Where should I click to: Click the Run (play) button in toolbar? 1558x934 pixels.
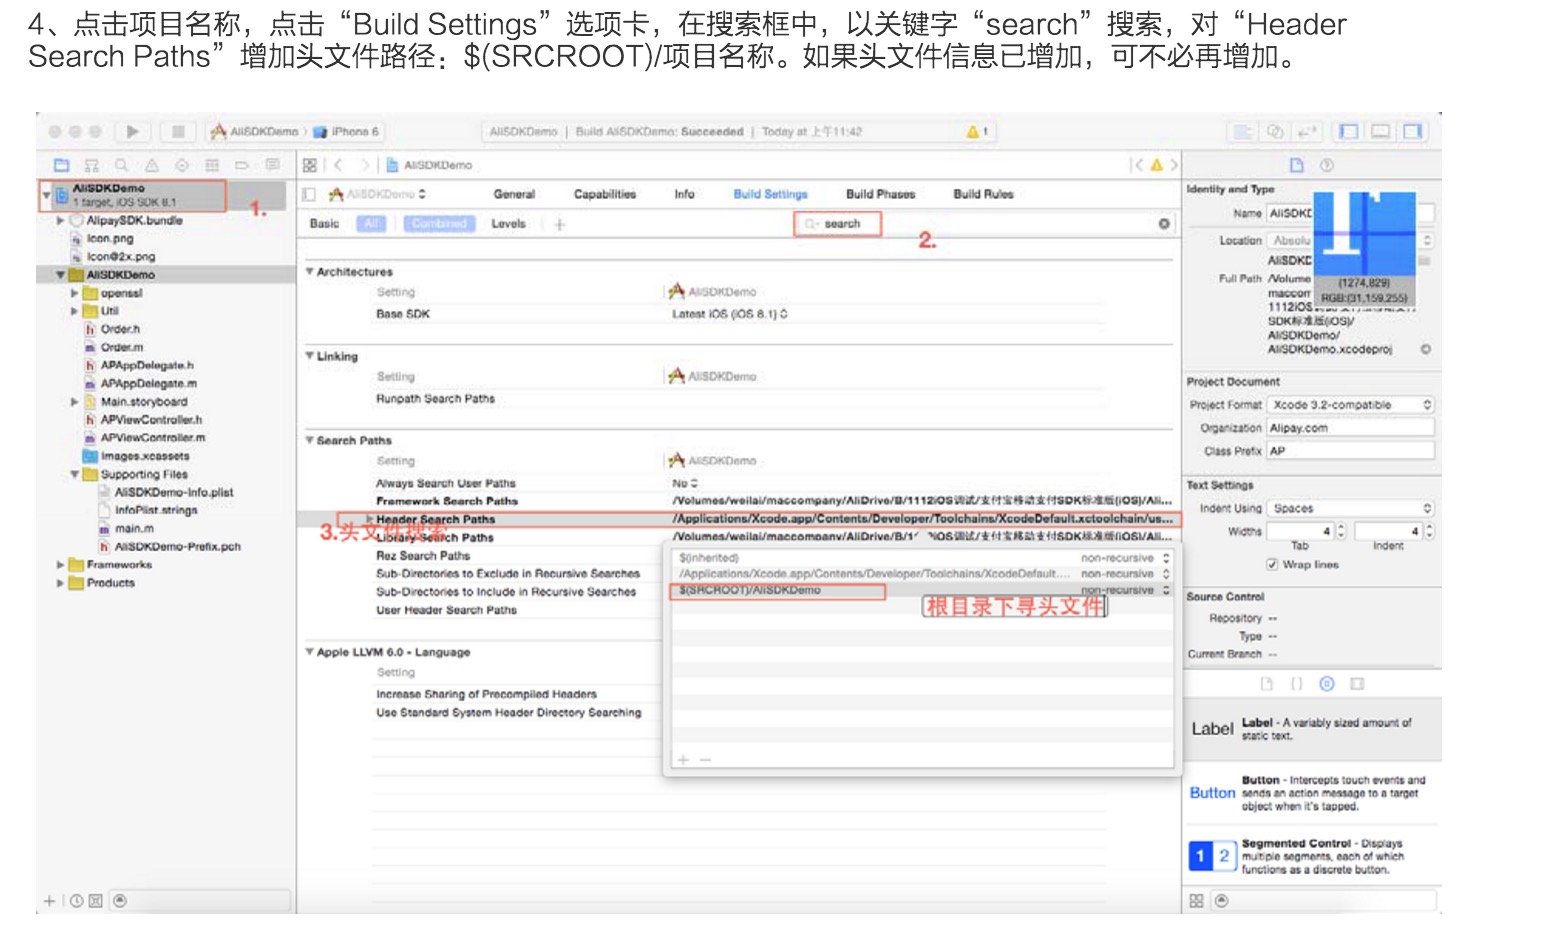(x=132, y=131)
